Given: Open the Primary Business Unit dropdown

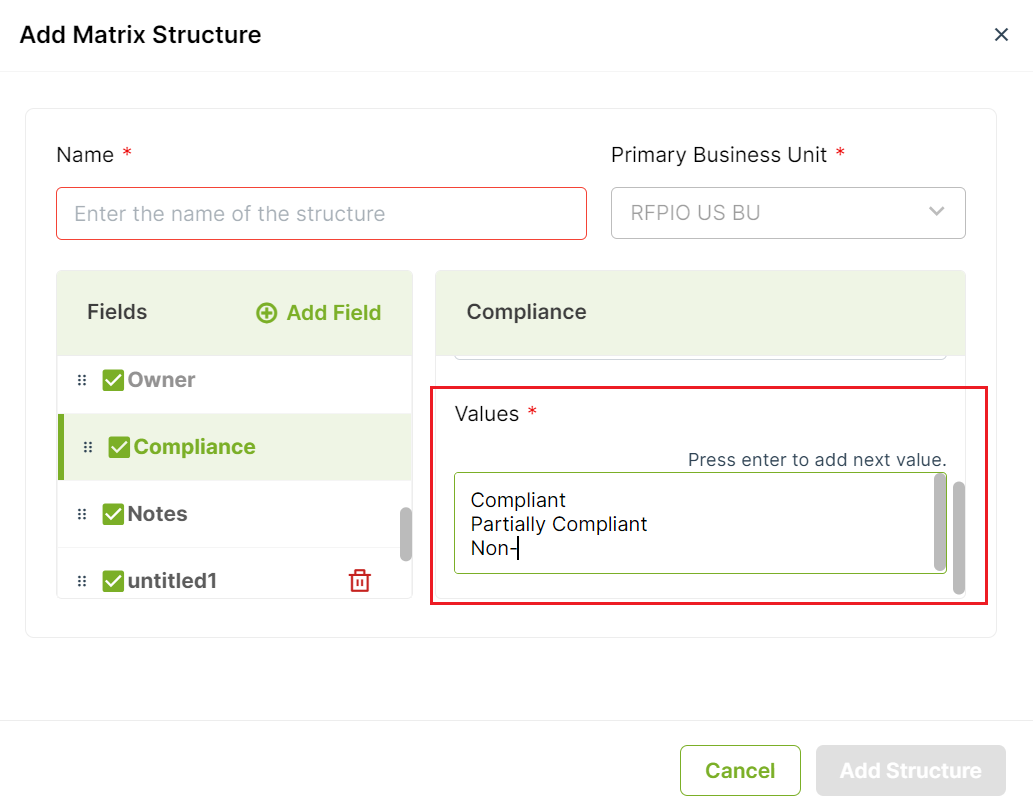Looking at the screenshot, I should click(x=788, y=213).
